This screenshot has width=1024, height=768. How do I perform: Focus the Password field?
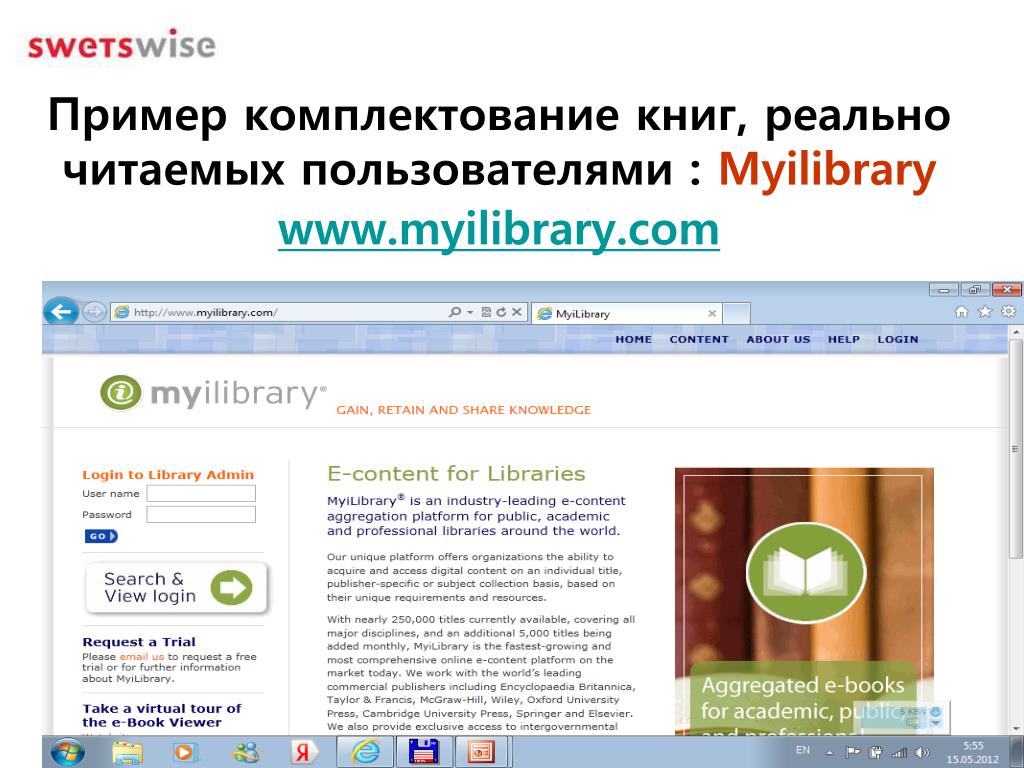201,515
